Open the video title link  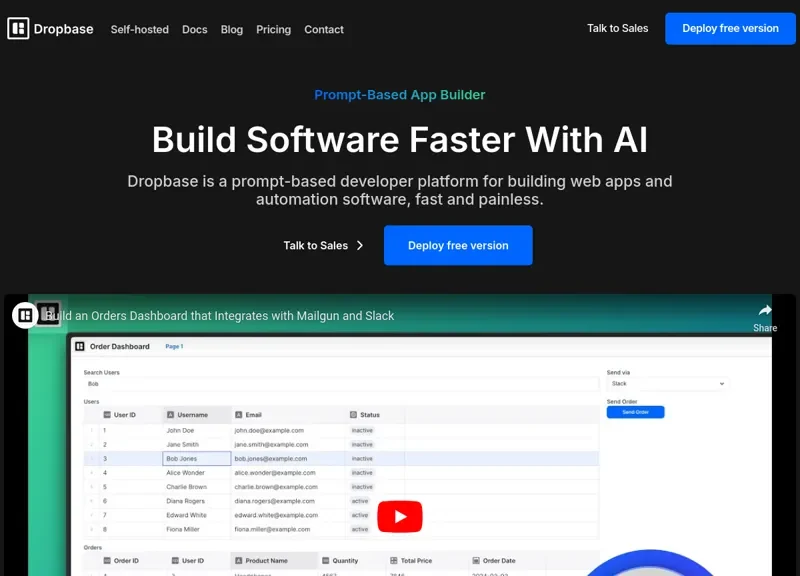(219, 316)
